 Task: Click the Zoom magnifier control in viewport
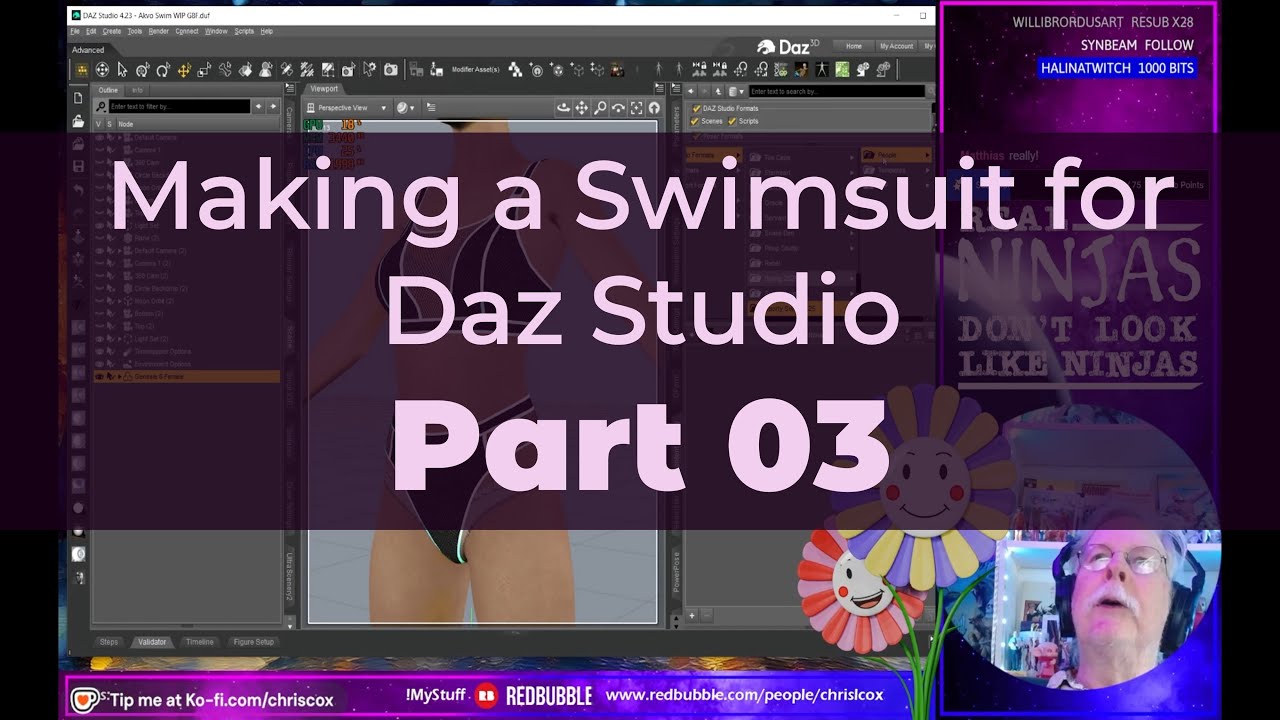(600, 107)
